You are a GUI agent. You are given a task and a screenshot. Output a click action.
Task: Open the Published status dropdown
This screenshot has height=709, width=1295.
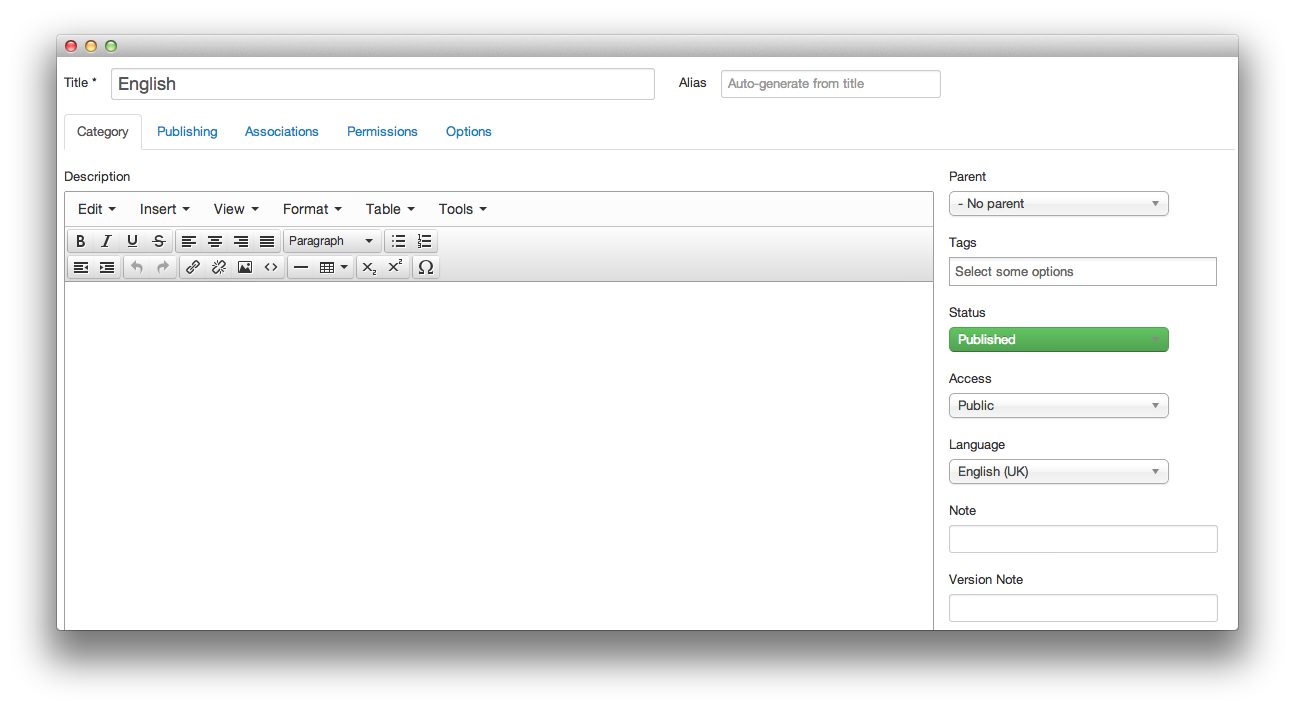pyautogui.click(x=1058, y=340)
